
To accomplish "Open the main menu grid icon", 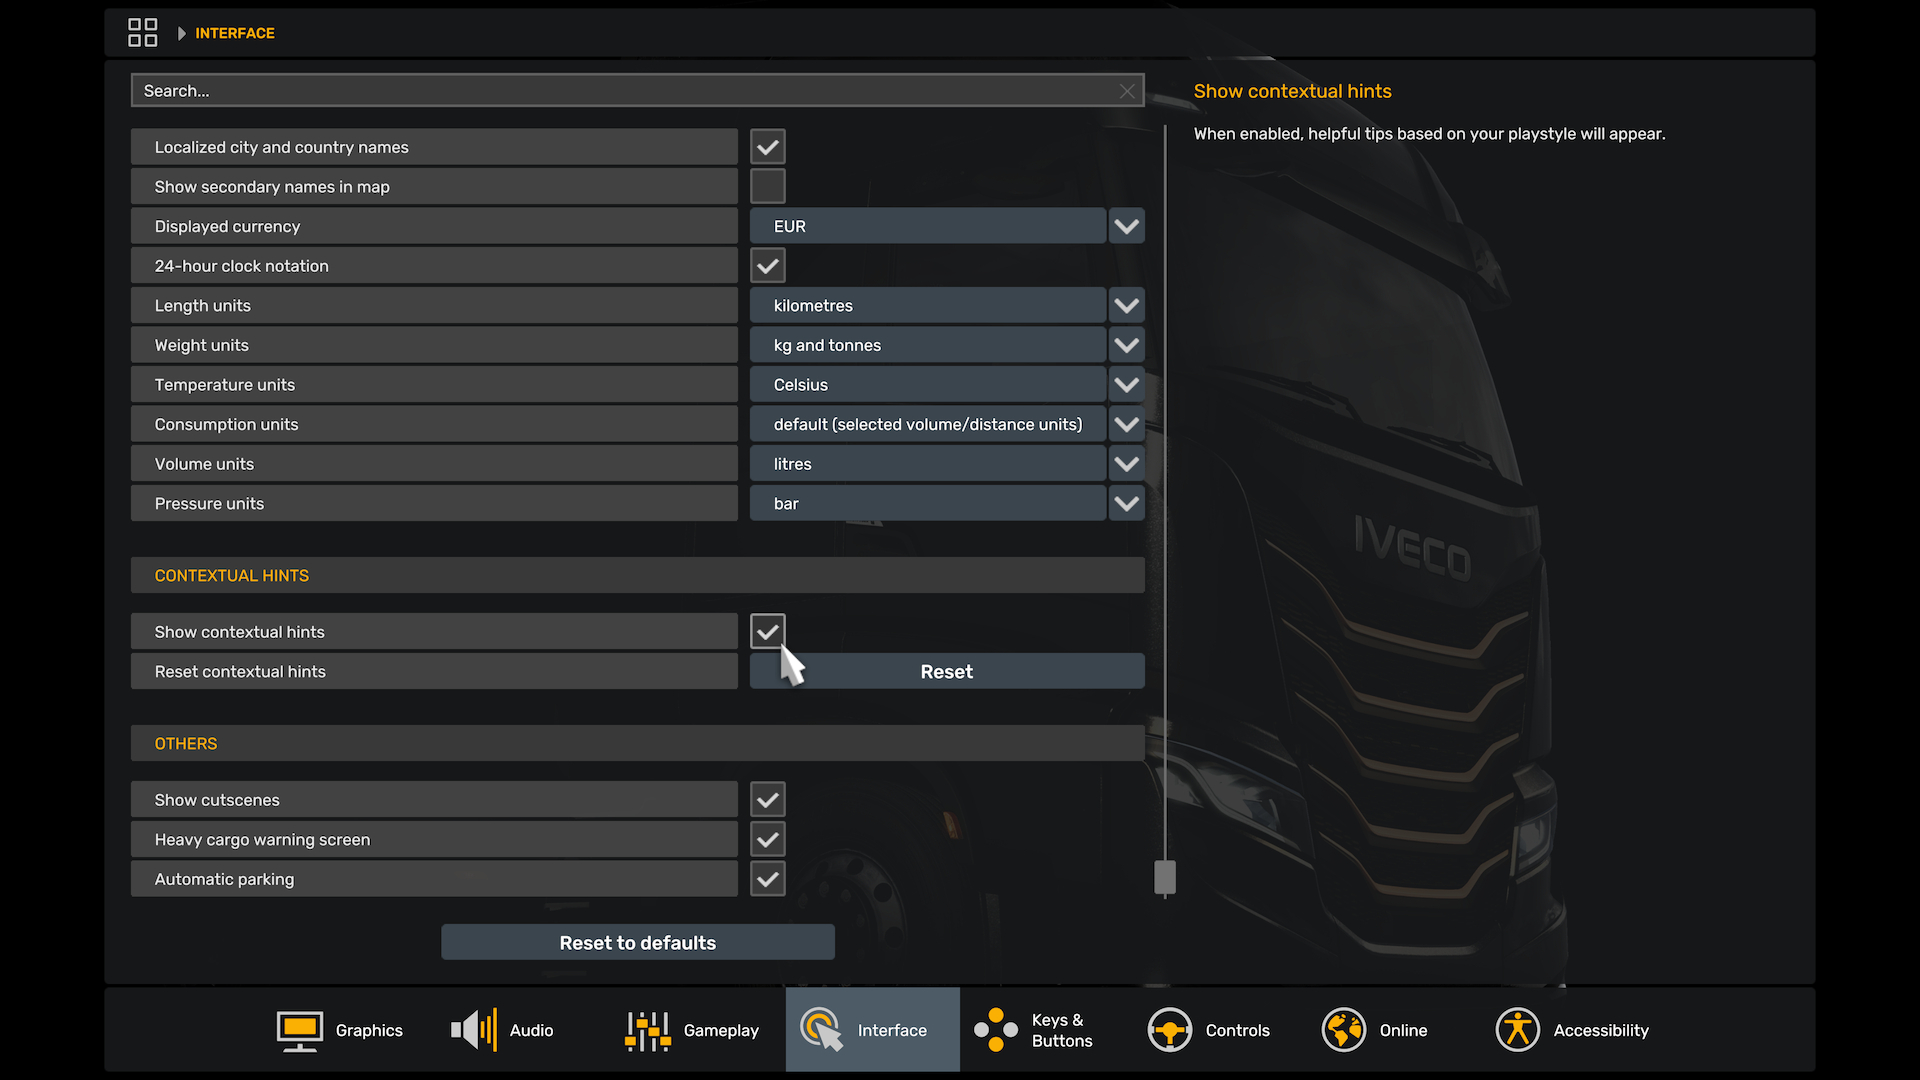I will (142, 33).
